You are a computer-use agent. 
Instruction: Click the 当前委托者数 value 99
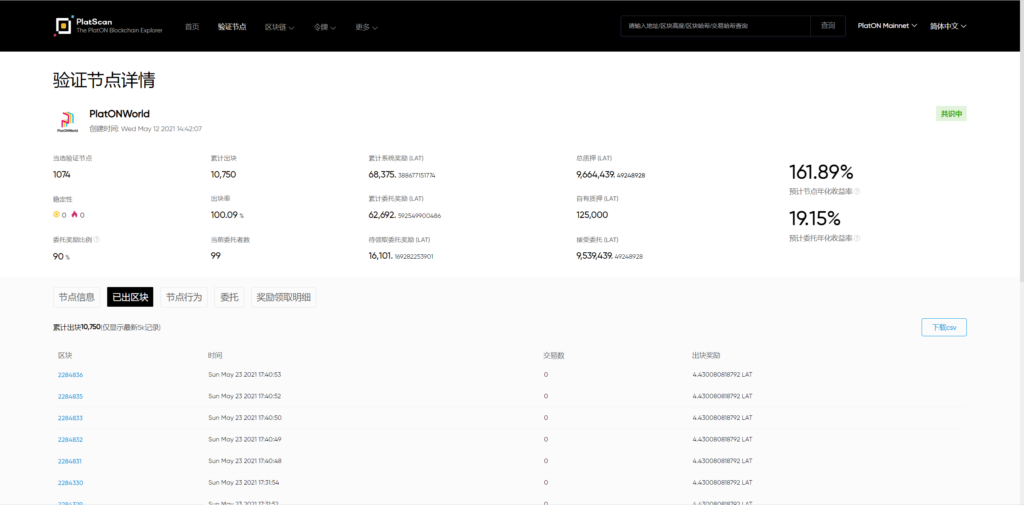(216, 255)
